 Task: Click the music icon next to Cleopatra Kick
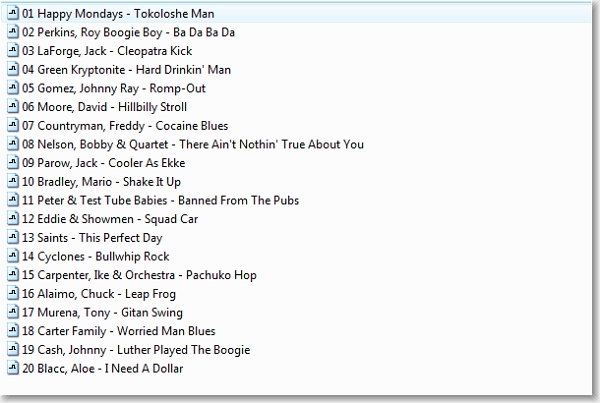13,51
